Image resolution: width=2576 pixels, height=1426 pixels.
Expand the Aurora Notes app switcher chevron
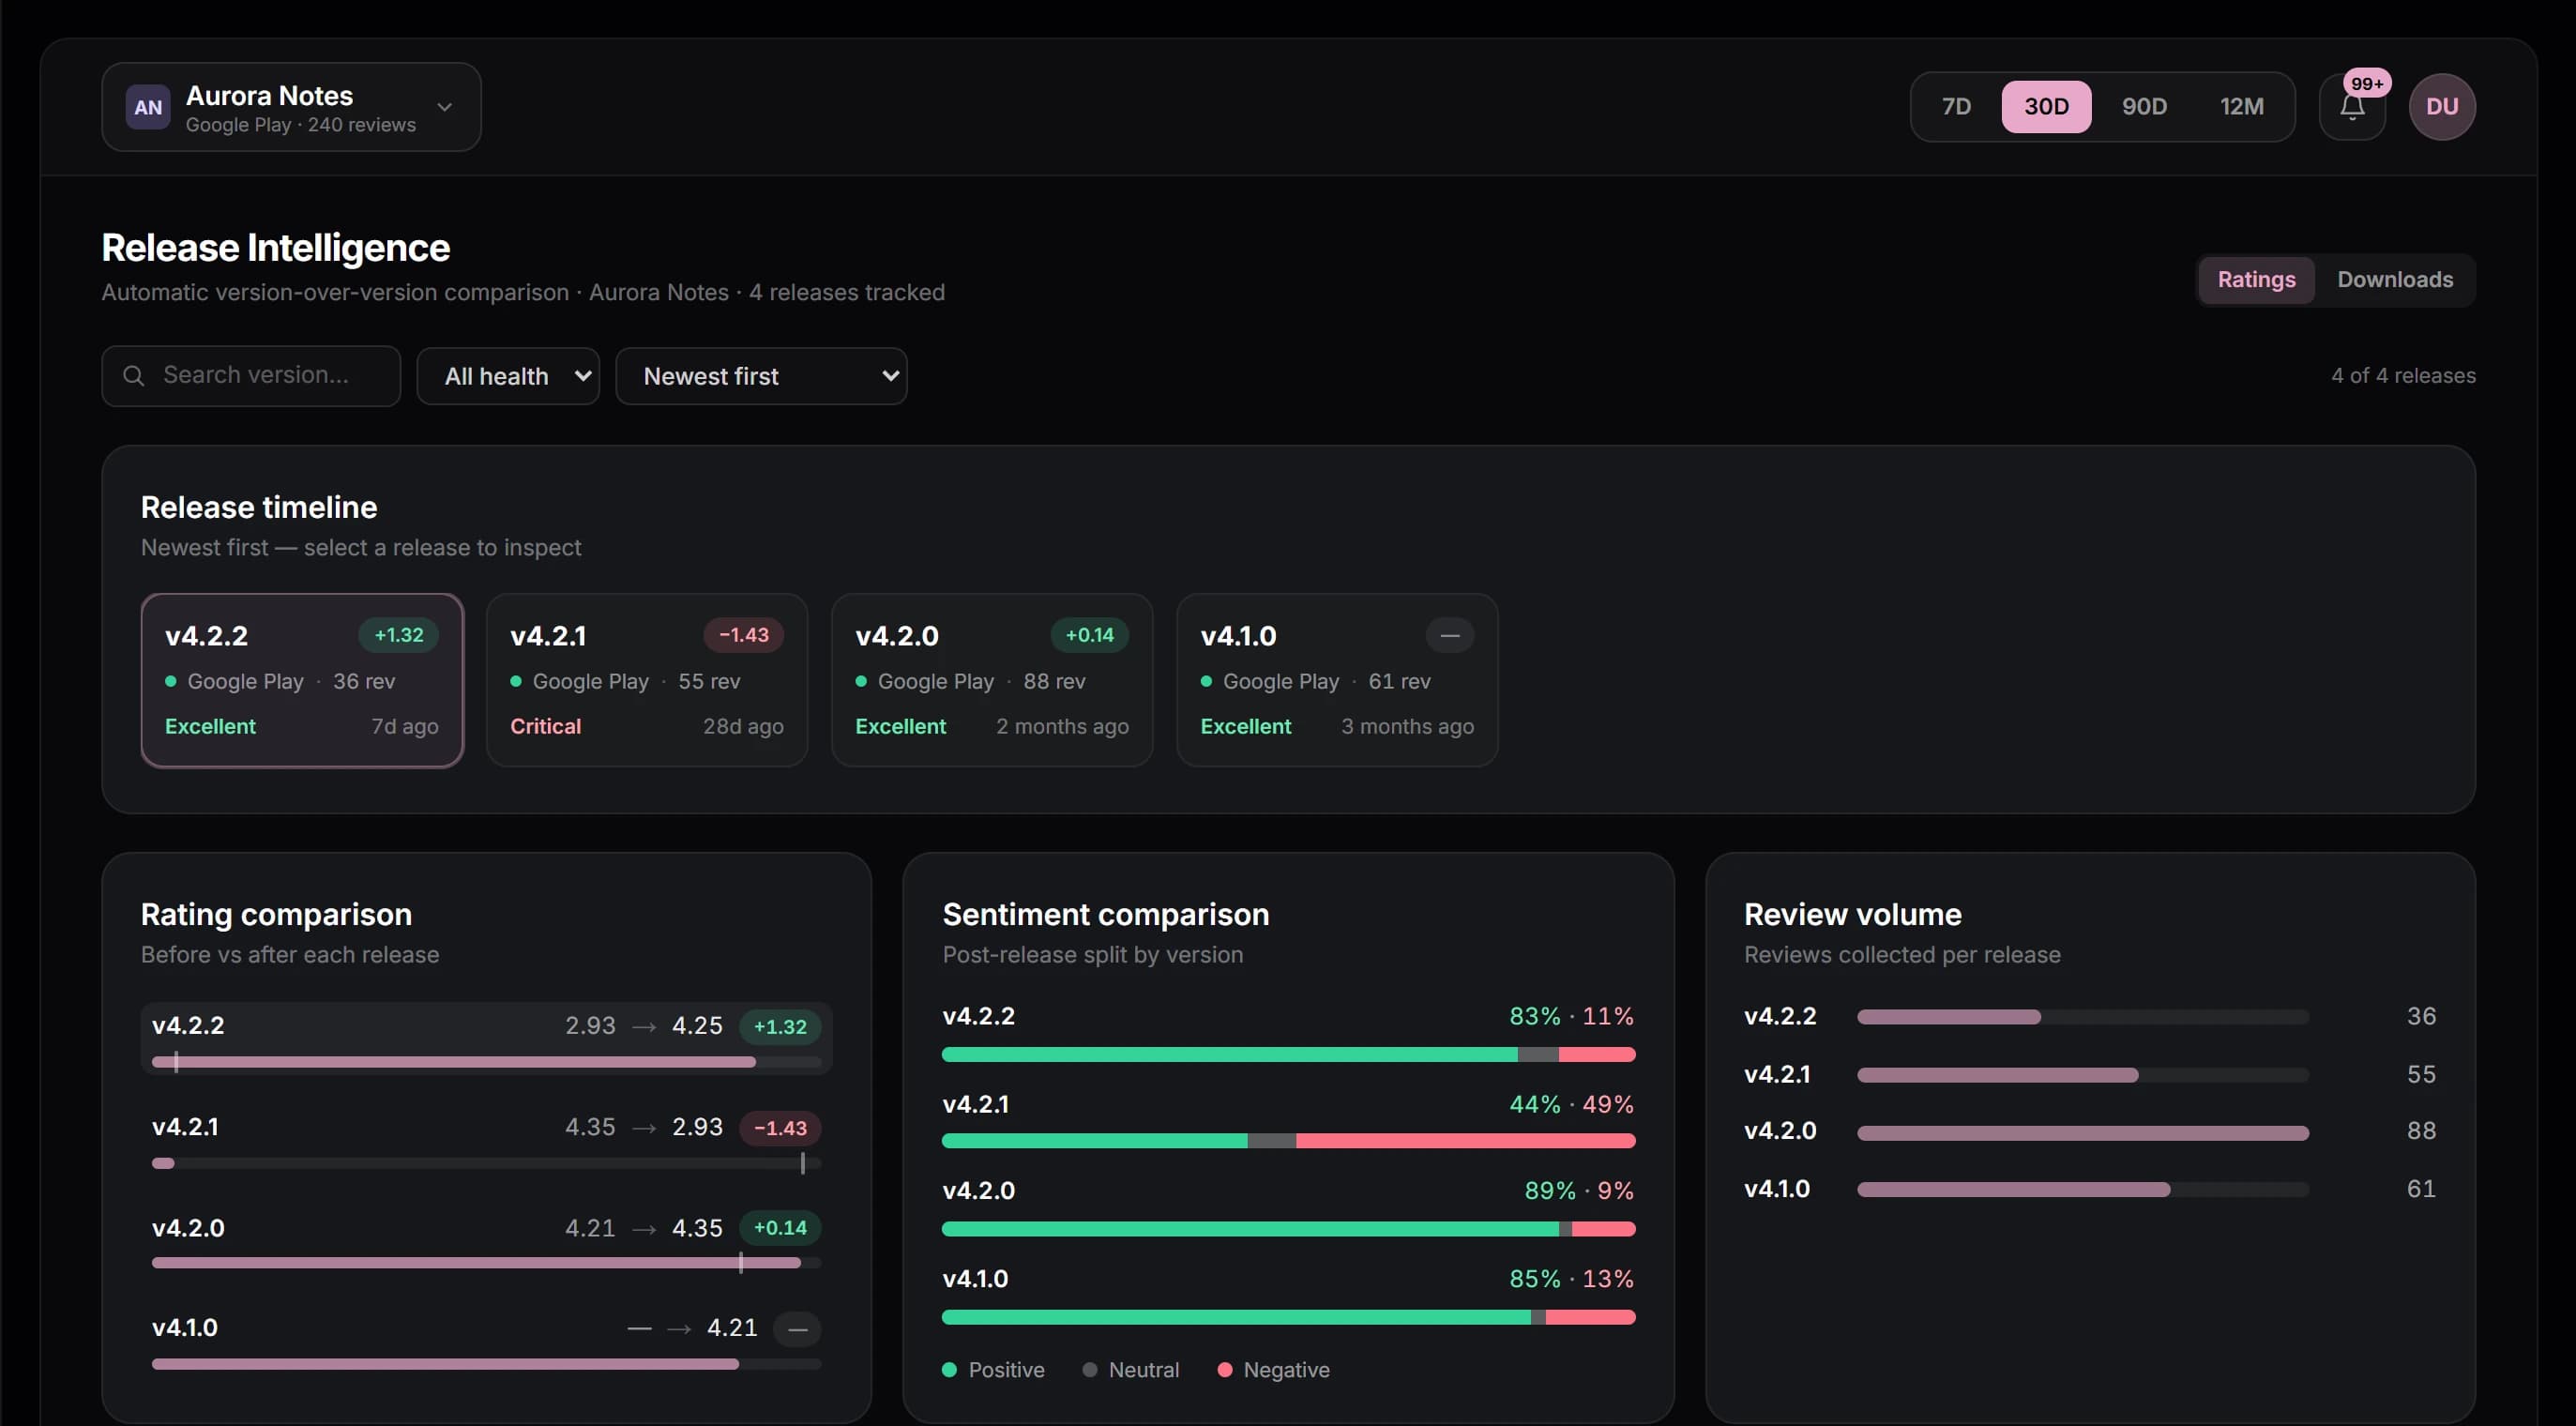click(x=445, y=107)
